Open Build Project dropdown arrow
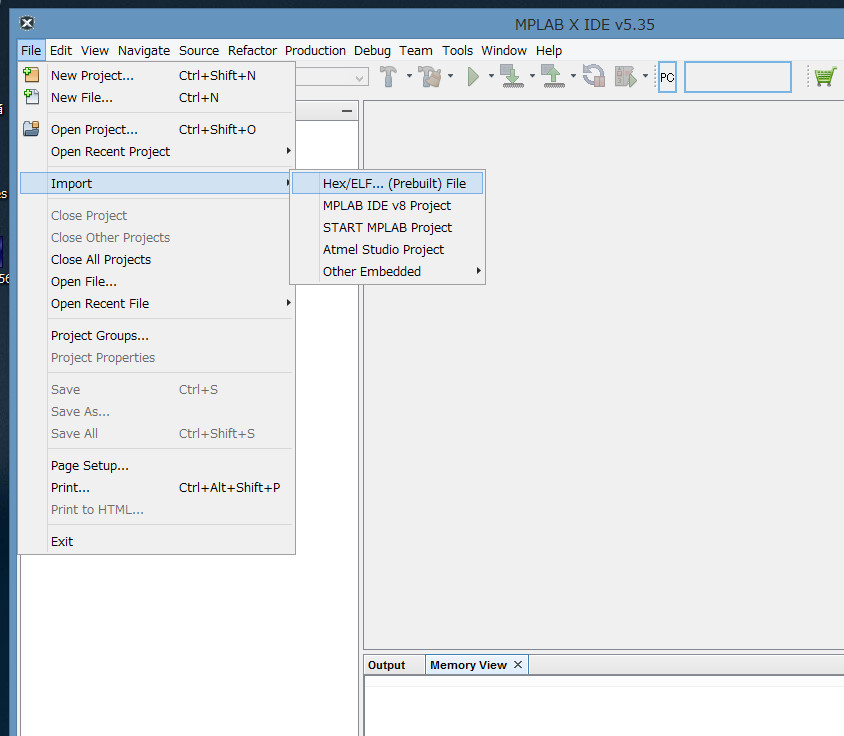The width and height of the screenshot is (844, 736). [409, 76]
